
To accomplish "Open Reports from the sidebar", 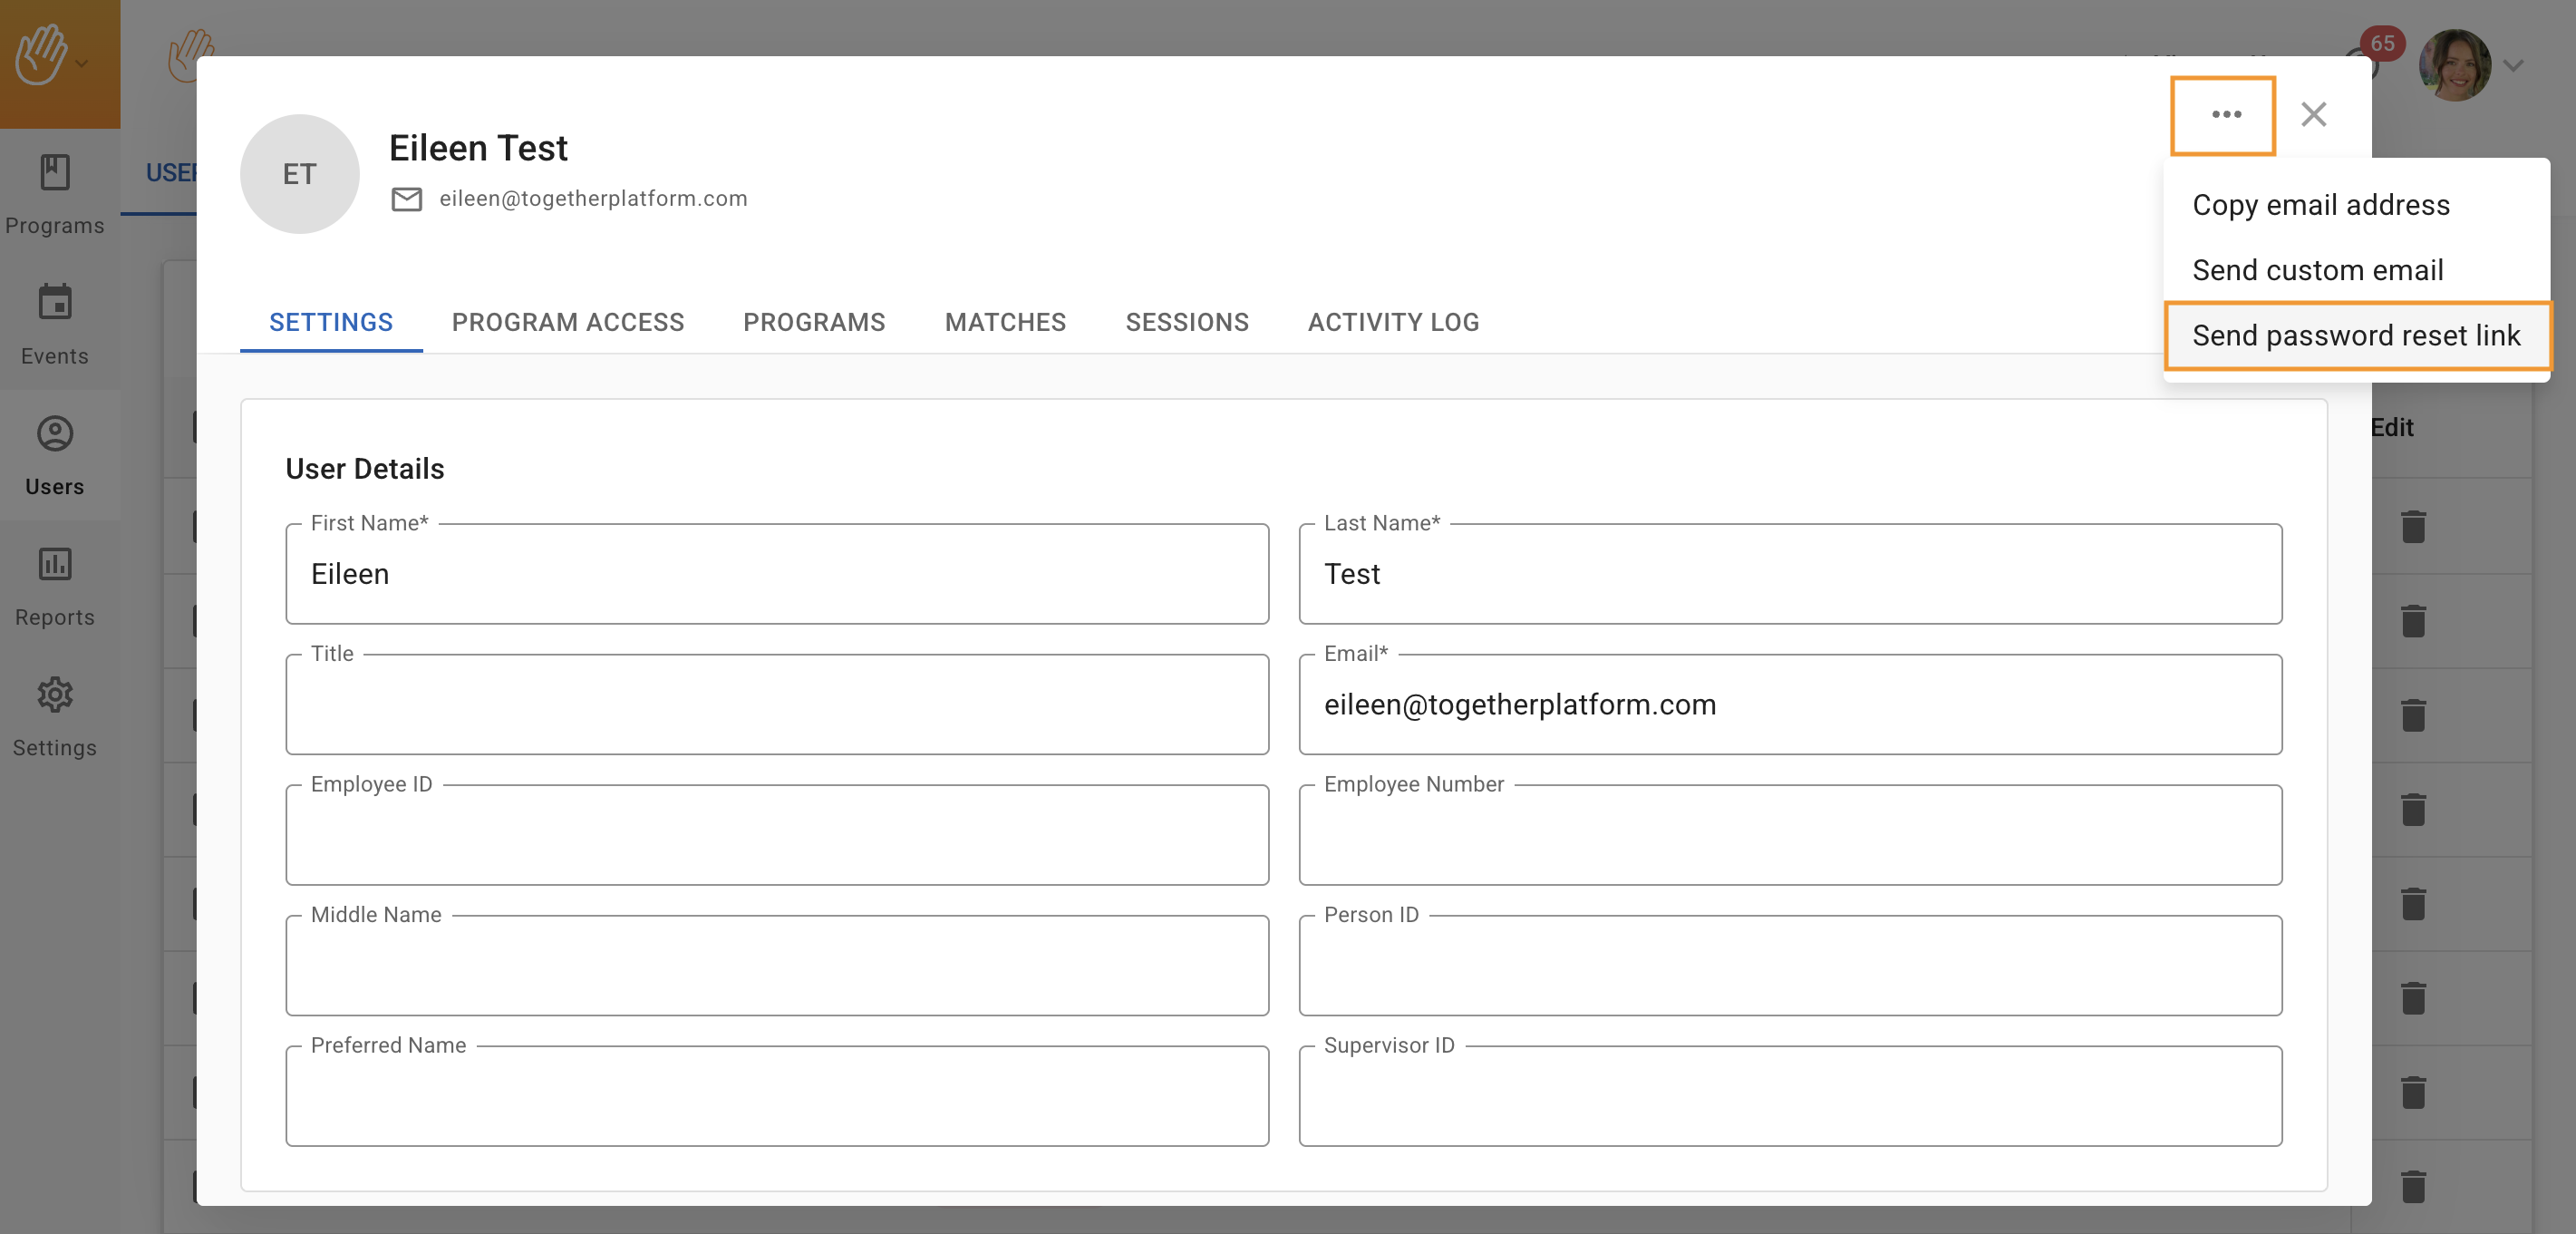I will click(55, 586).
